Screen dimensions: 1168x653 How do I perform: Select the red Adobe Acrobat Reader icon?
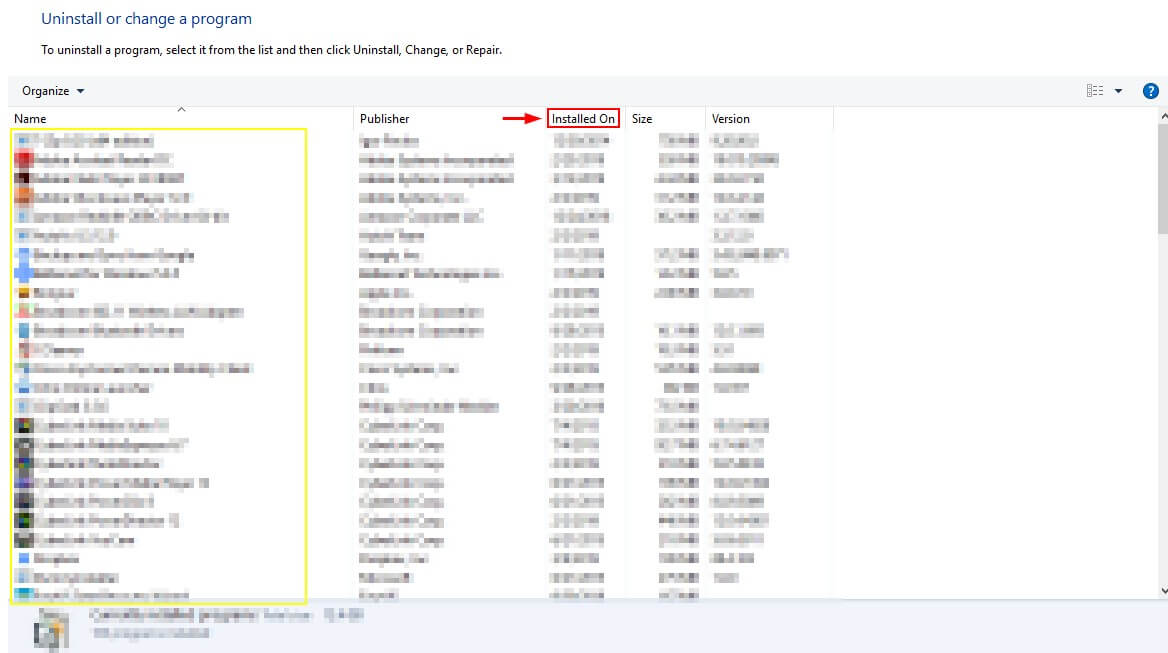click(x=24, y=159)
